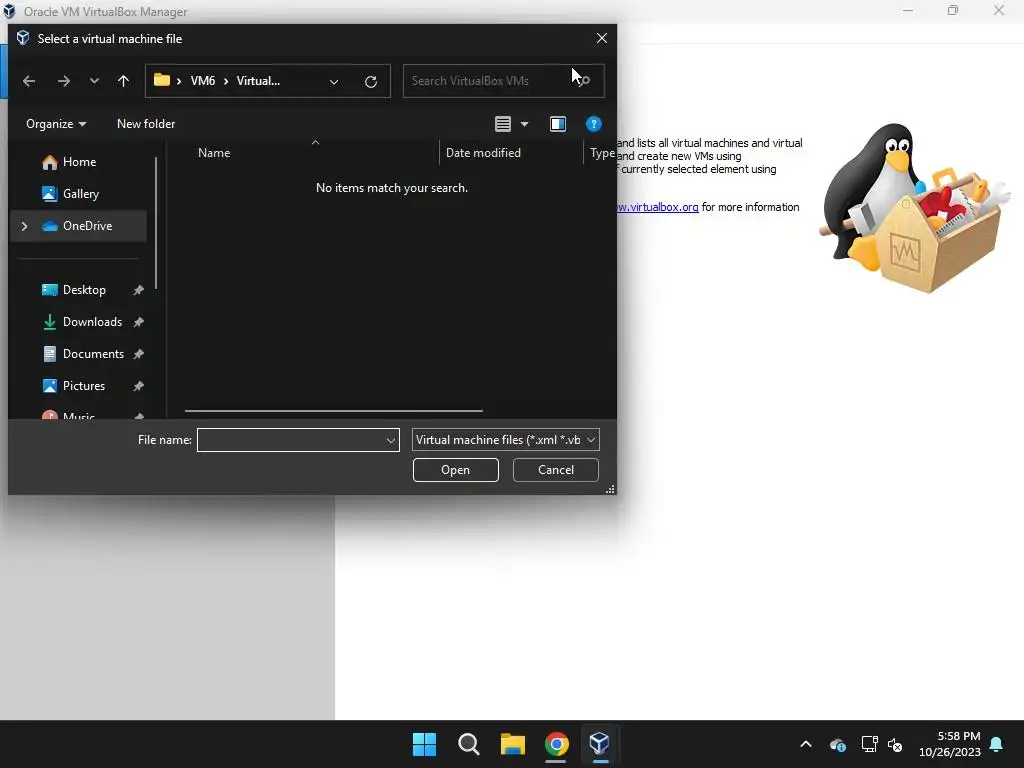Open File Explorer from the taskbar
The height and width of the screenshot is (768, 1024).
click(513, 744)
